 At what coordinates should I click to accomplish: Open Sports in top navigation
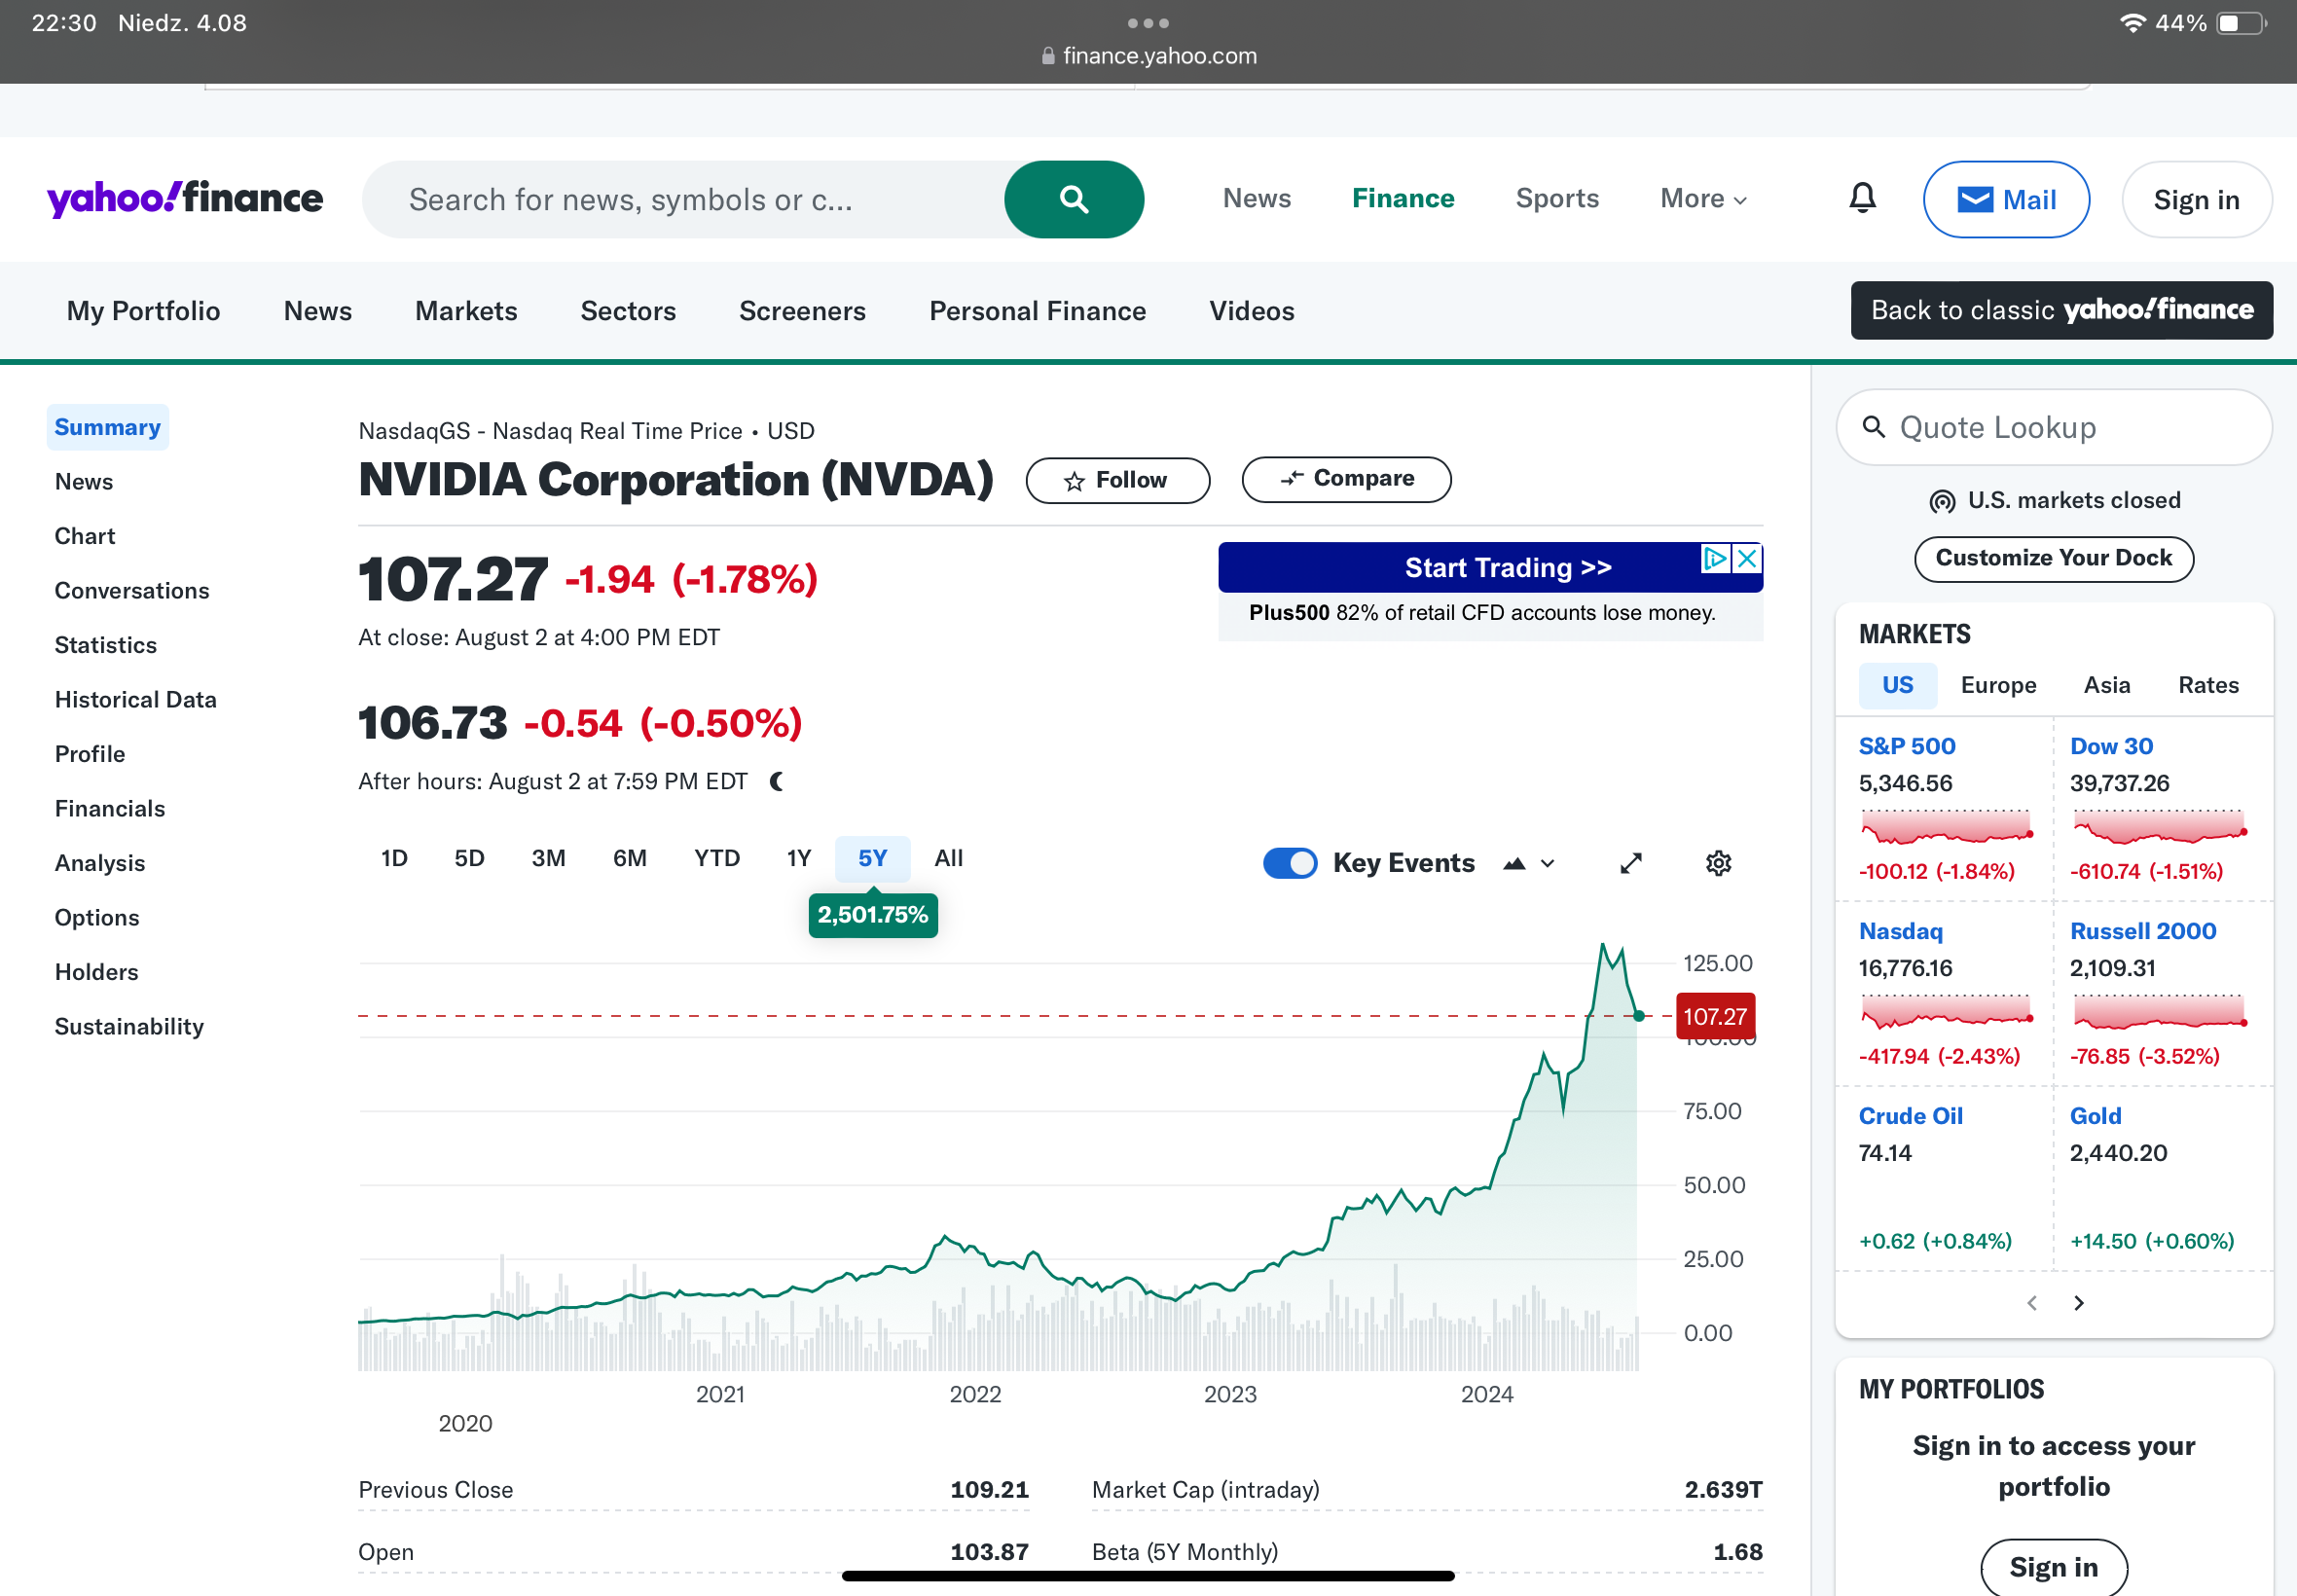(x=1557, y=198)
